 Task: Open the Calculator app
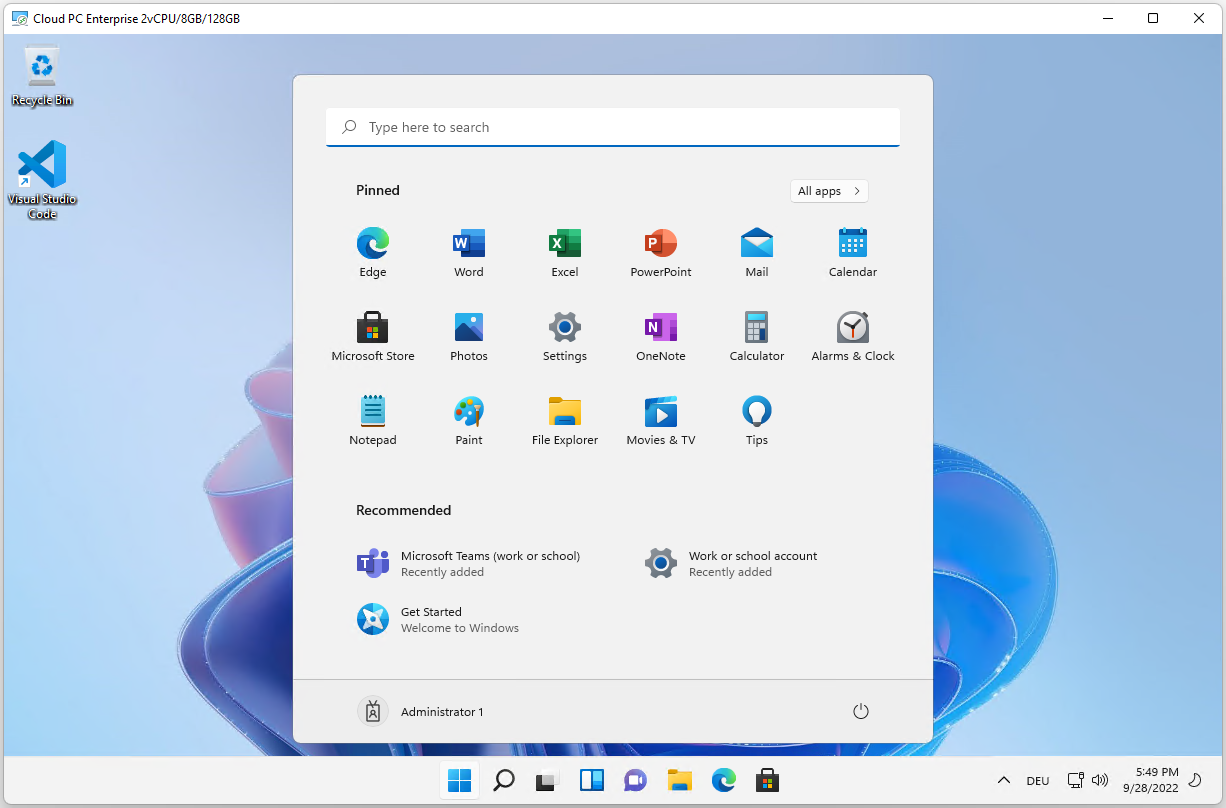[757, 336]
